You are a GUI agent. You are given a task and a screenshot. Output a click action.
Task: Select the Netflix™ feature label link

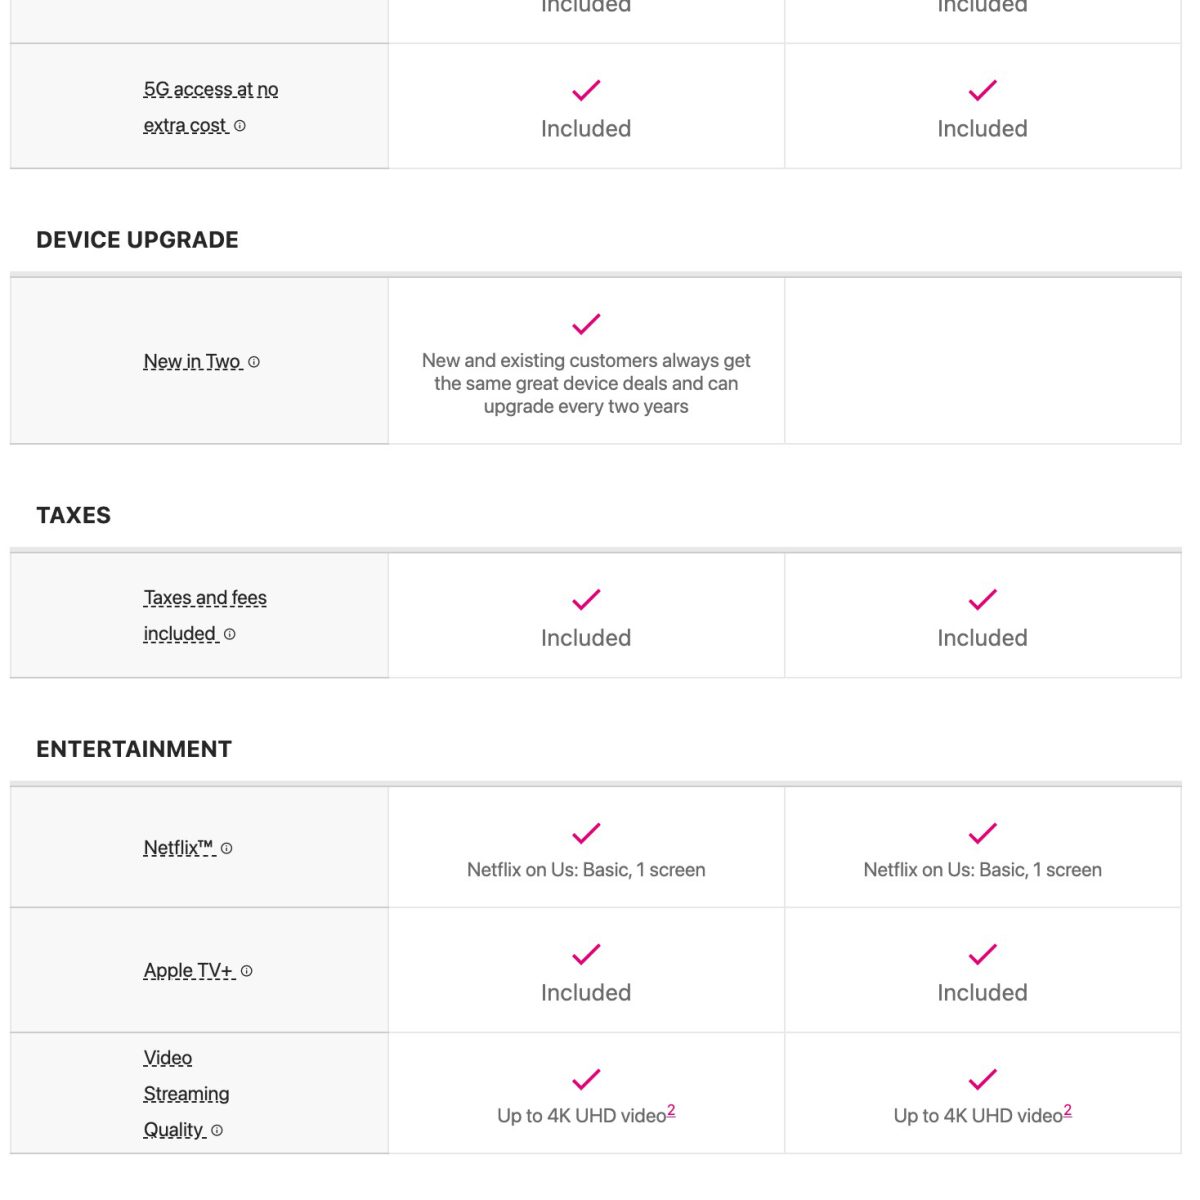coord(178,848)
